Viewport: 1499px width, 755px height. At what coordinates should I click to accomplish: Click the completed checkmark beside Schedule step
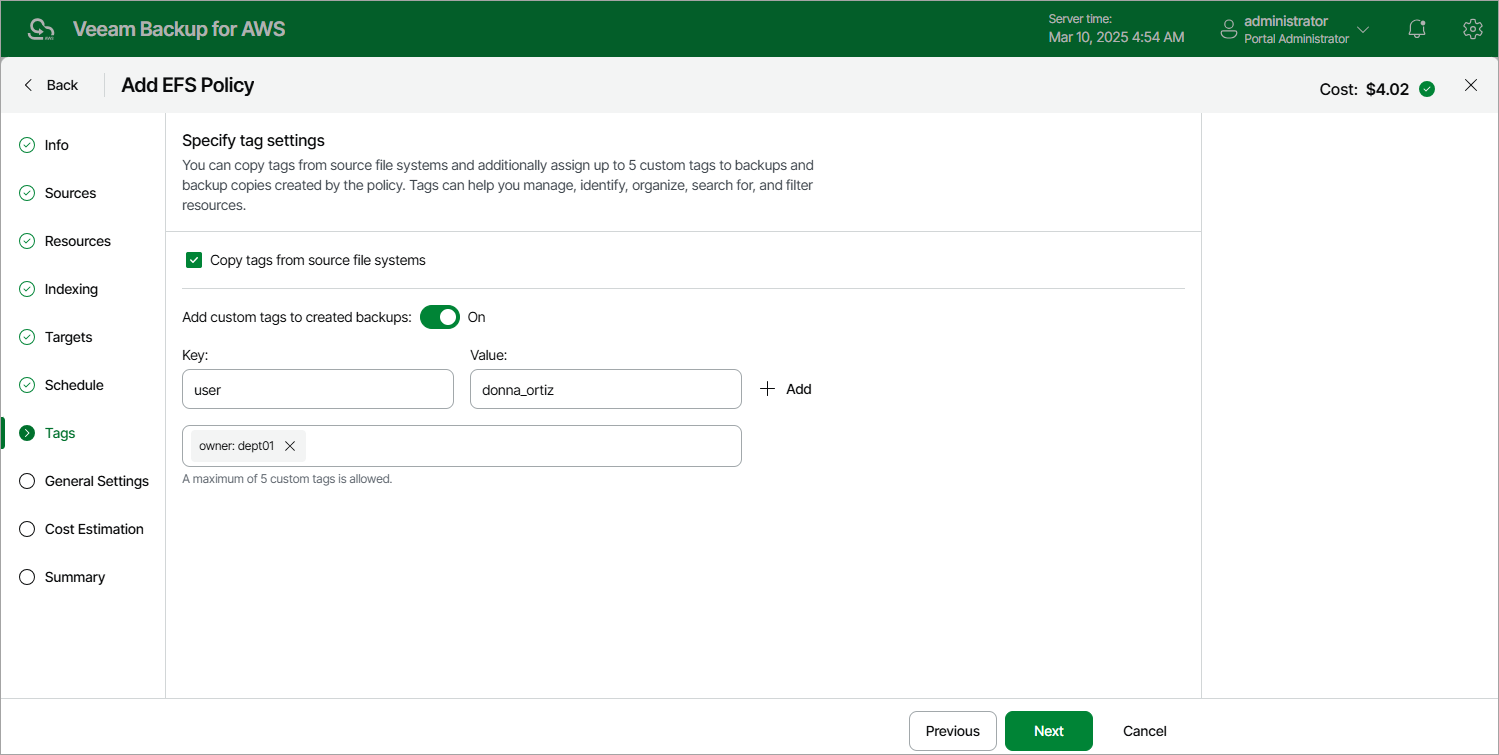[x=26, y=385]
